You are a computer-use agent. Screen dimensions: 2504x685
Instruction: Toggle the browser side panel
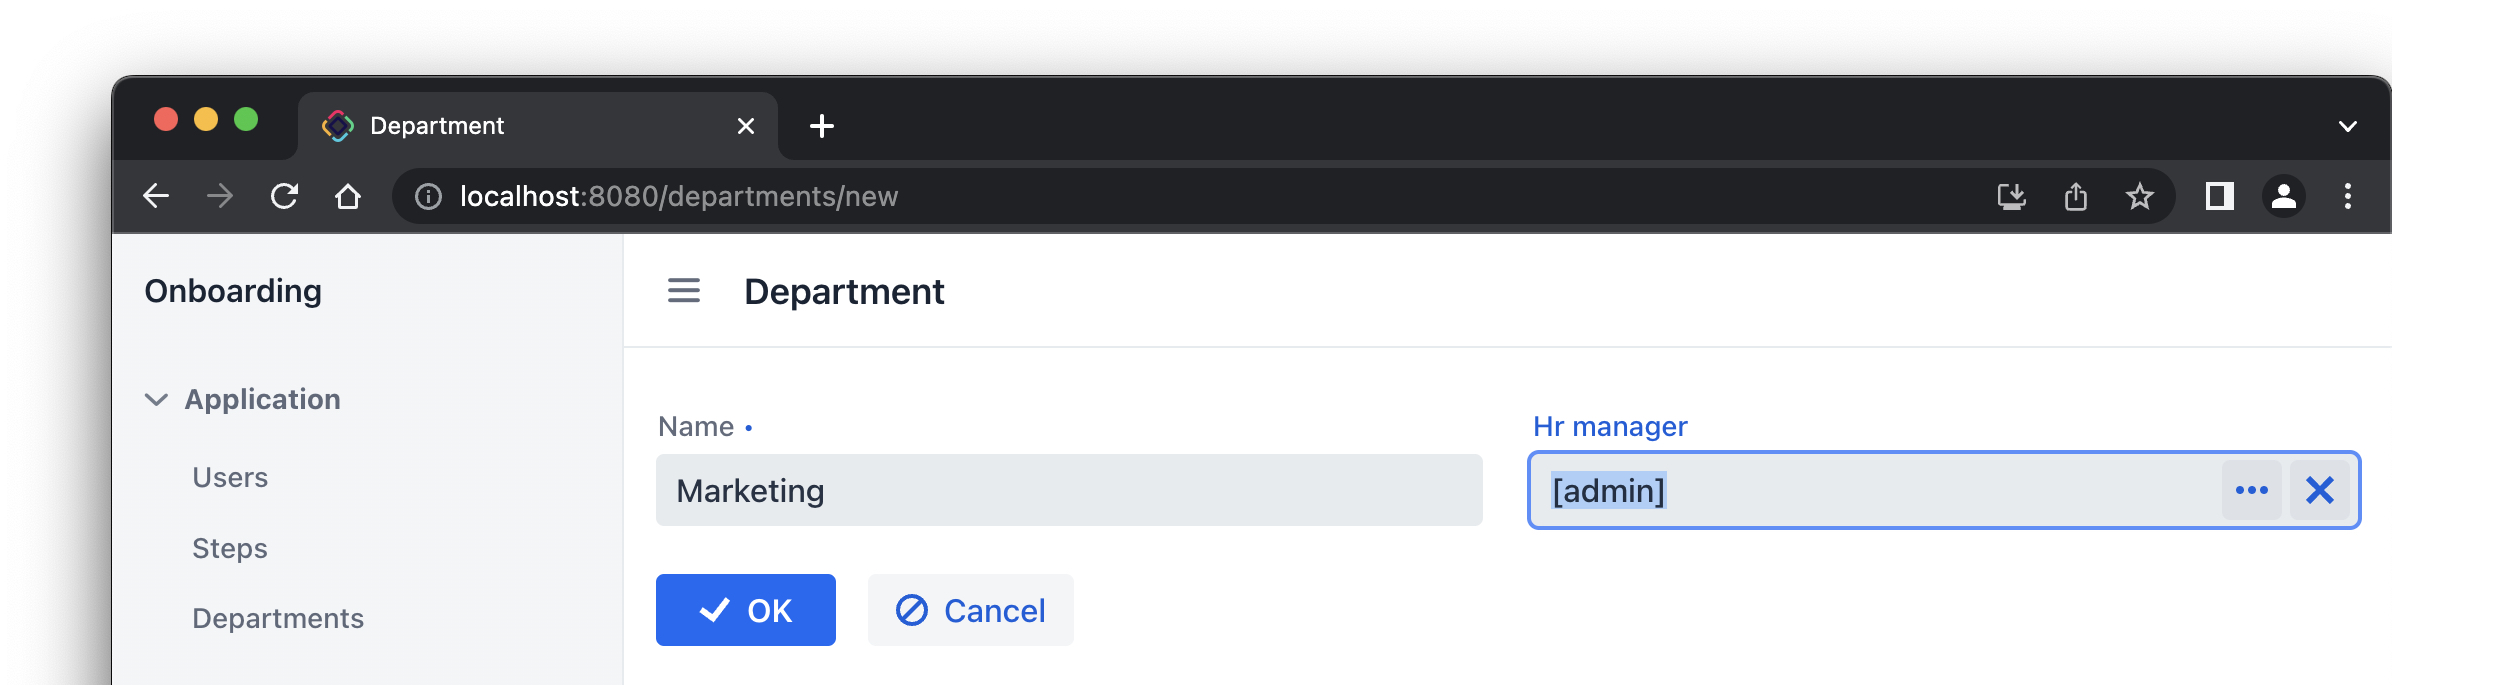[x=2219, y=196]
